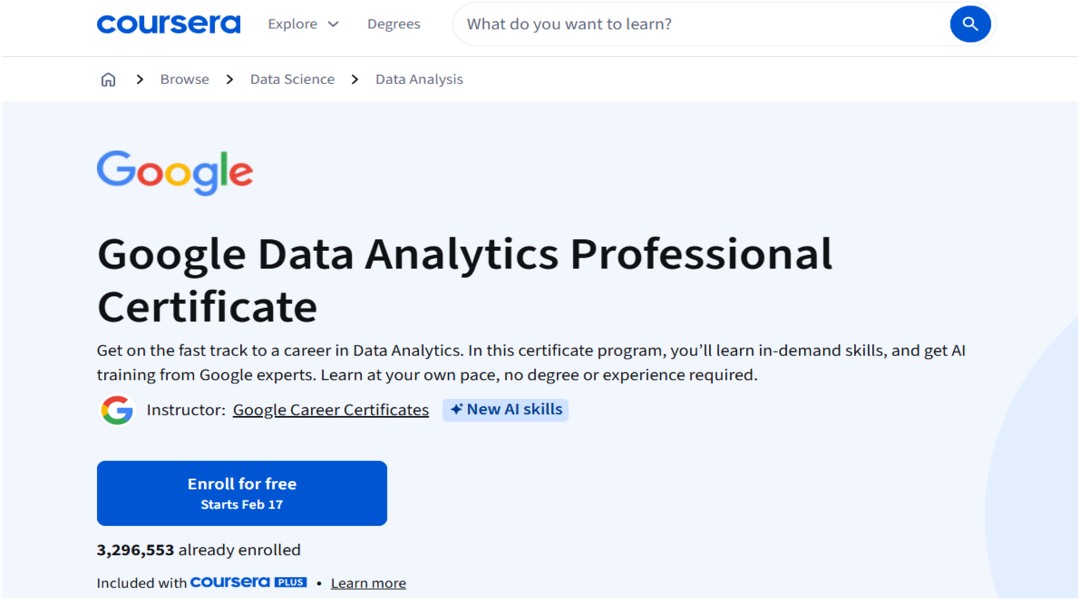Open the Explore menu
The width and height of the screenshot is (1080, 600).
[292, 24]
